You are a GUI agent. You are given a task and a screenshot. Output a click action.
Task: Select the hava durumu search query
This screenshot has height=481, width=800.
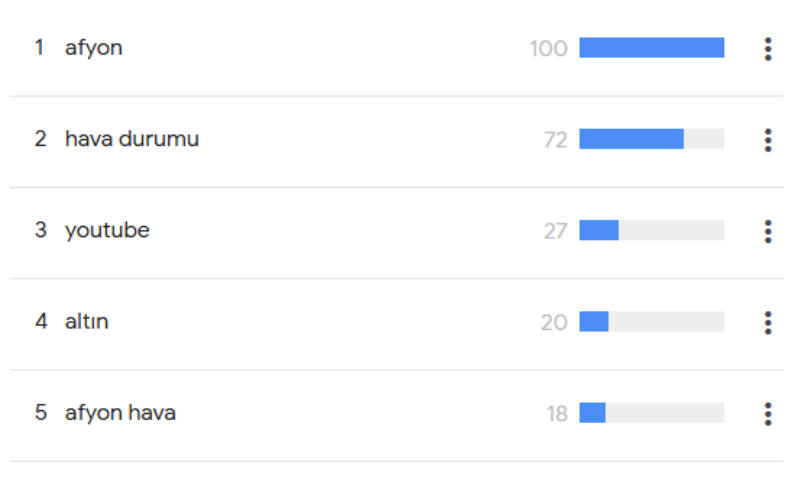[132, 139]
